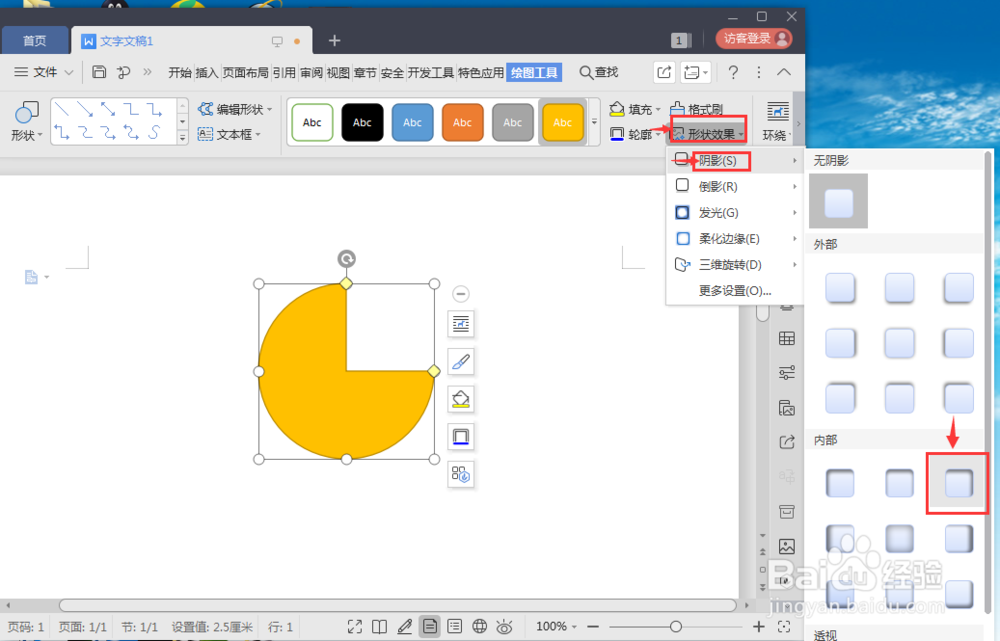The height and width of the screenshot is (641, 1000).
Task: Click the 编辑形状 edit shape button
Action: (x=234, y=109)
